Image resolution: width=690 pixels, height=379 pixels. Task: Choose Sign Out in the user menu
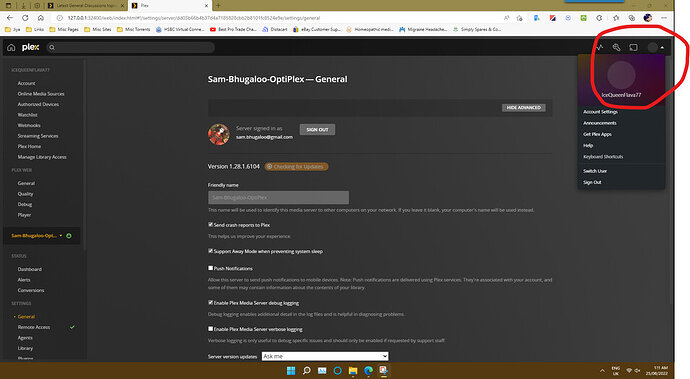point(592,182)
